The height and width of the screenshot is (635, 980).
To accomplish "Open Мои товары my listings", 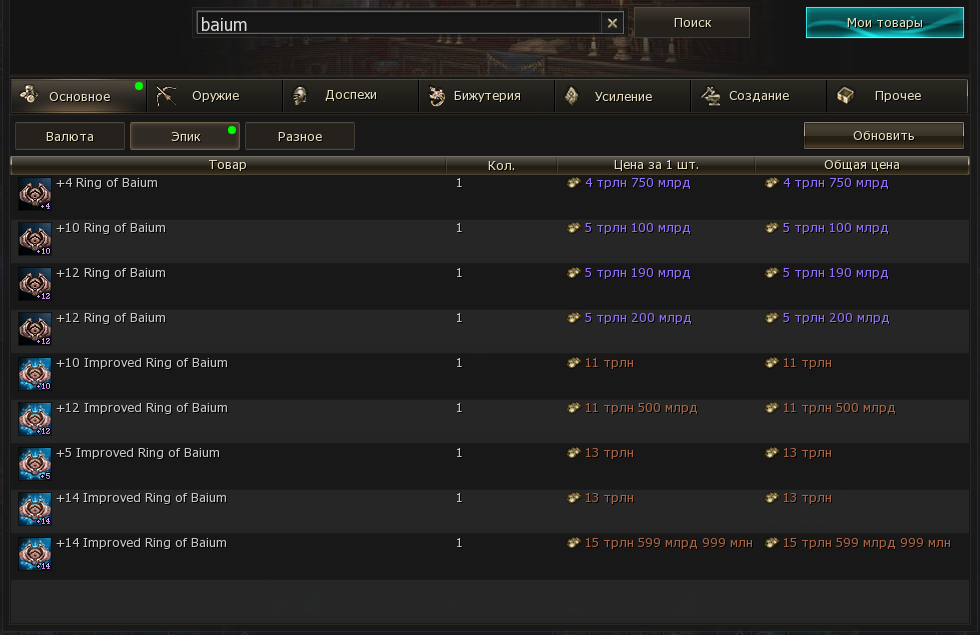I will pos(884,23).
